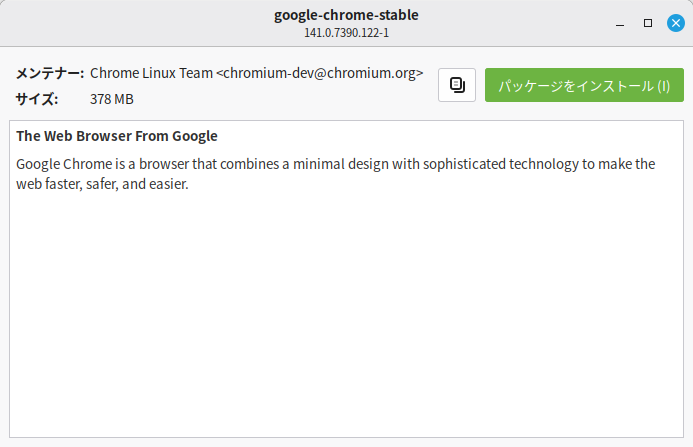The width and height of the screenshot is (693, 447).
Task: Click the version number 141.0.7390.122-1
Action: click(346, 32)
